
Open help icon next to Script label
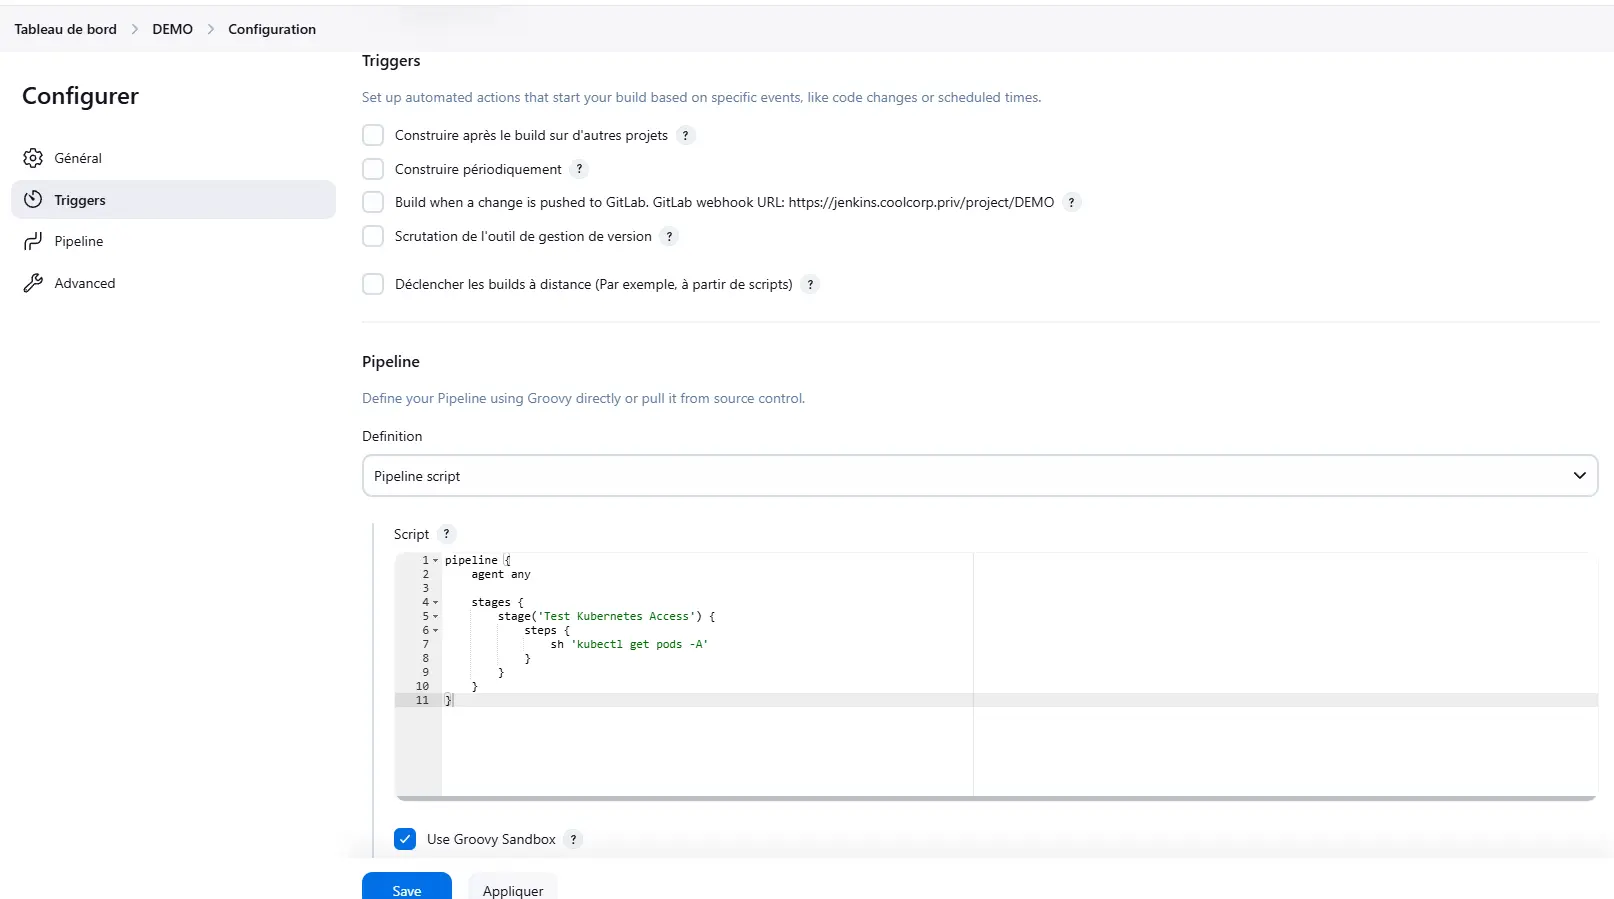(447, 534)
